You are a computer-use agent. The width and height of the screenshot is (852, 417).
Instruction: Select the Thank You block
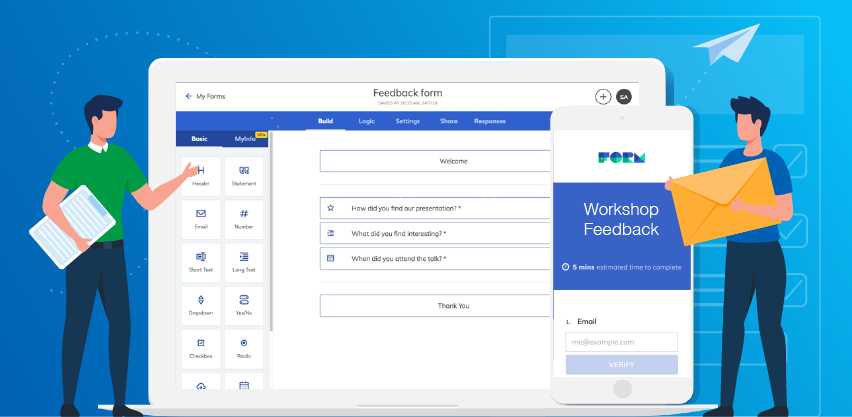coord(435,306)
